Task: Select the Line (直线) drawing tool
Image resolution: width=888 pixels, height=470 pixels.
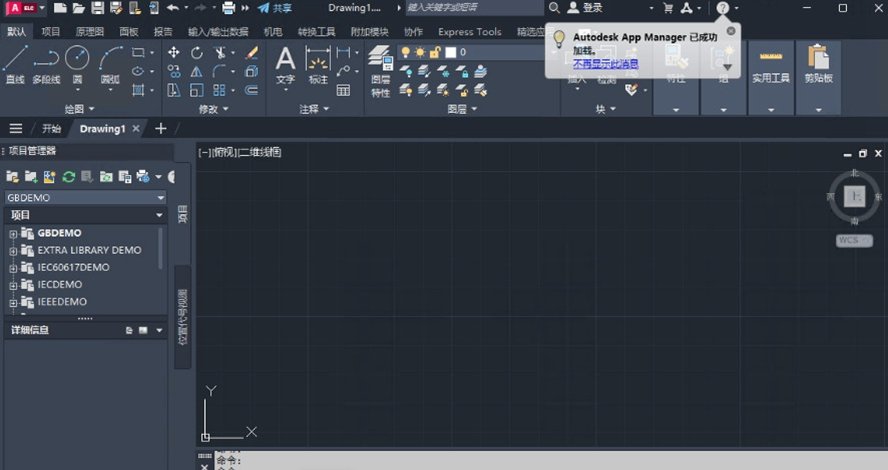Action: click(15, 65)
